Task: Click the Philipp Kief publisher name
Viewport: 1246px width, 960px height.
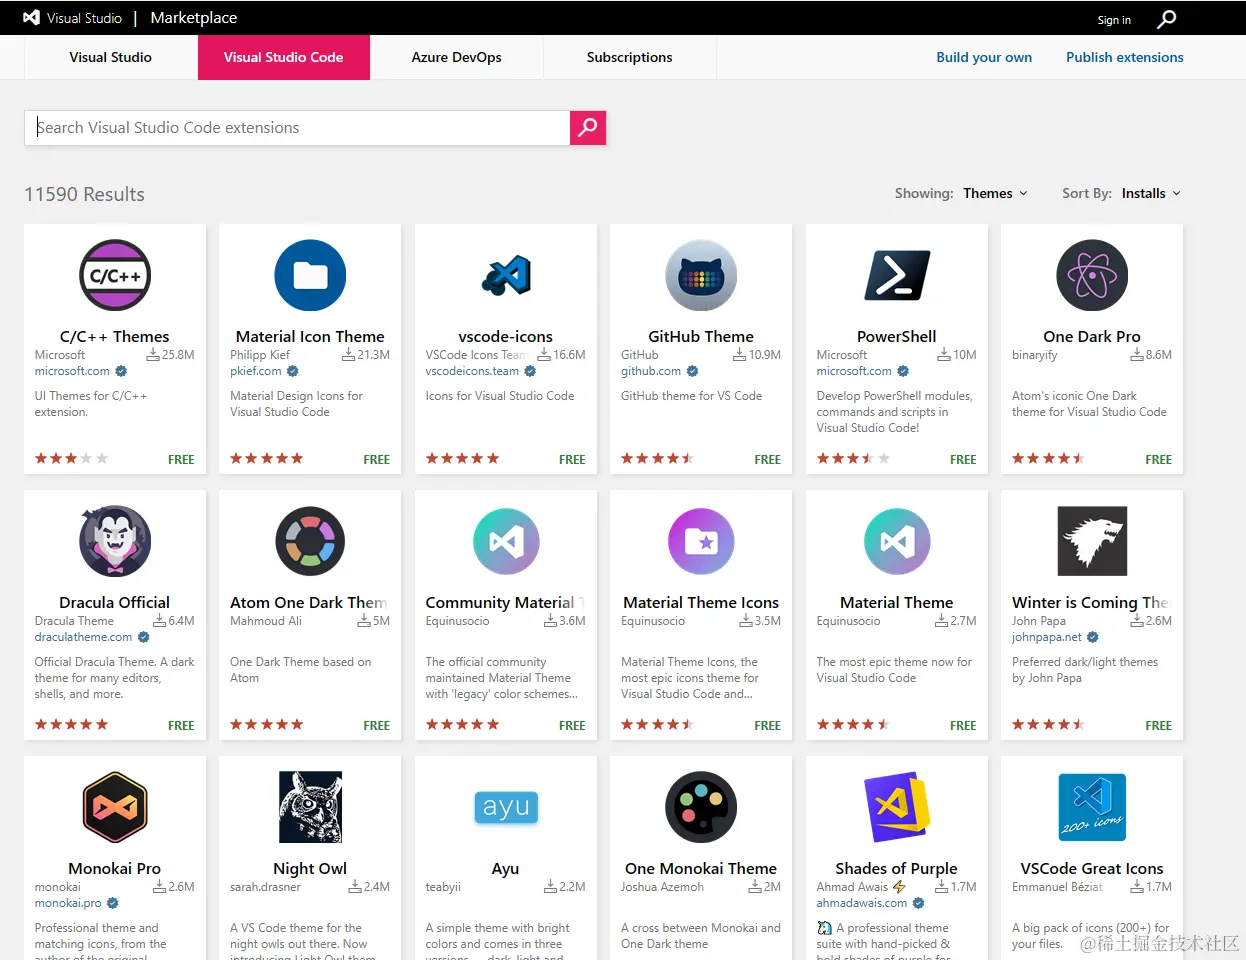Action: click(260, 355)
